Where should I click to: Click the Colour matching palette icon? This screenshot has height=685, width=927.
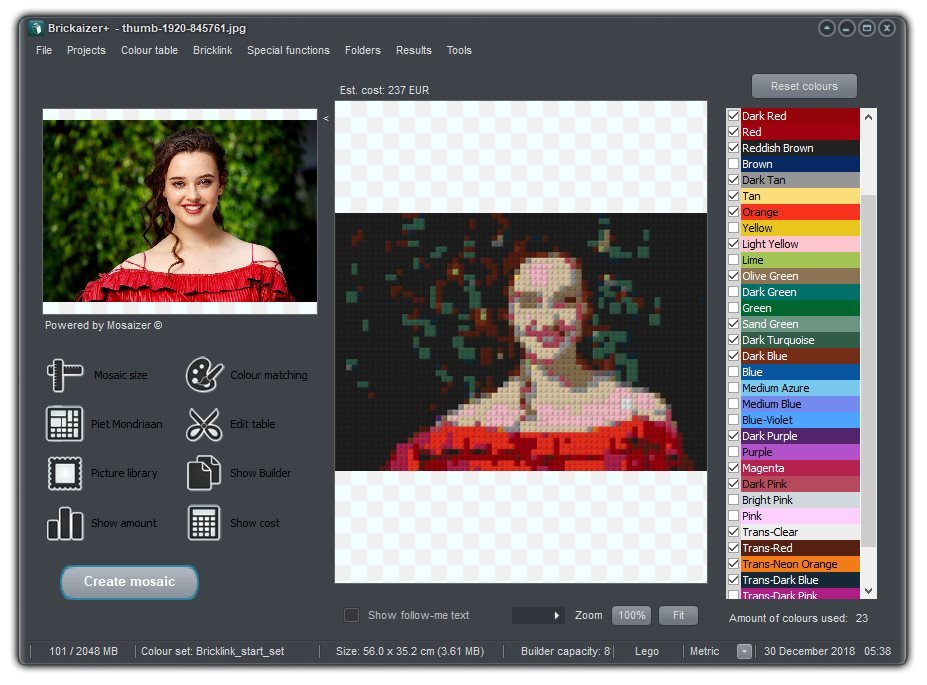click(204, 375)
